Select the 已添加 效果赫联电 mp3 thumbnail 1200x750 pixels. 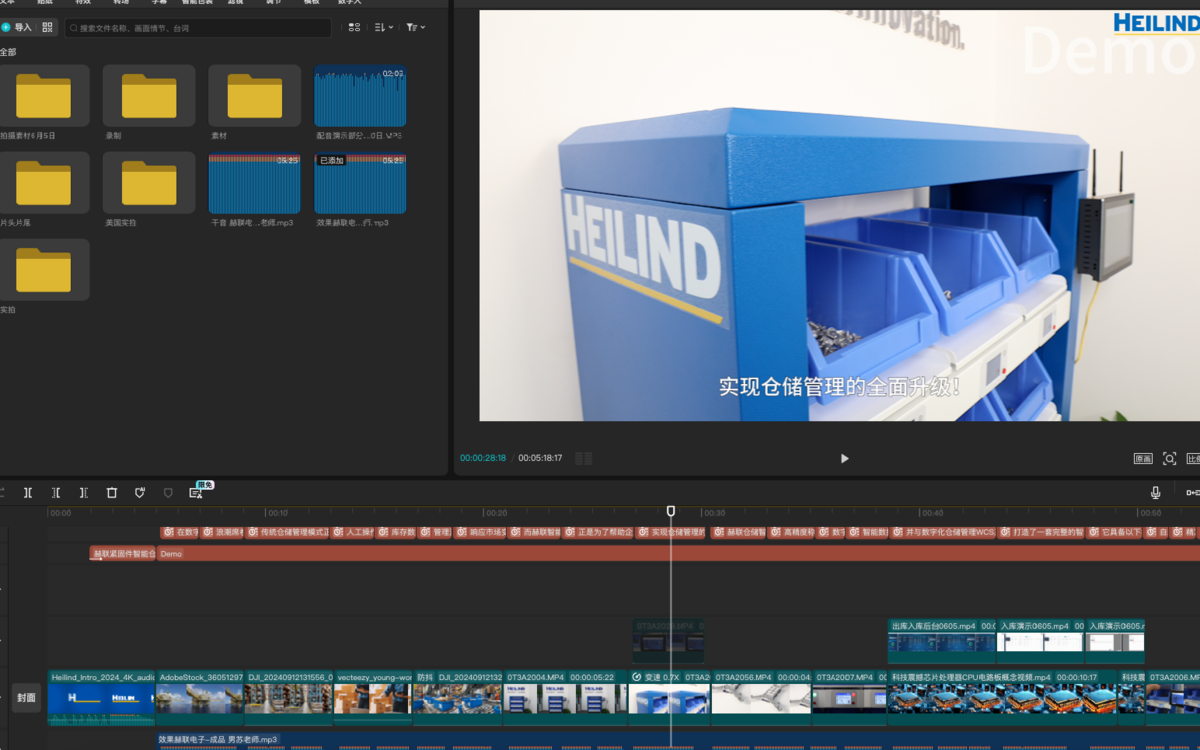tap(360, 183)
